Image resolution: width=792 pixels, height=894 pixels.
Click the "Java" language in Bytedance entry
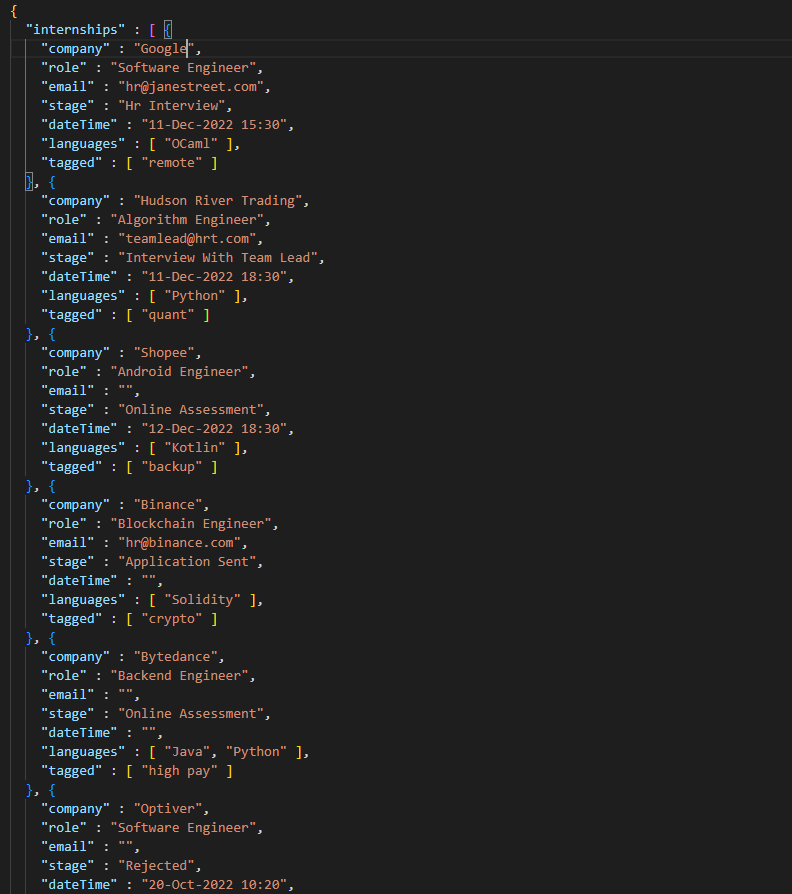(187, 751)
